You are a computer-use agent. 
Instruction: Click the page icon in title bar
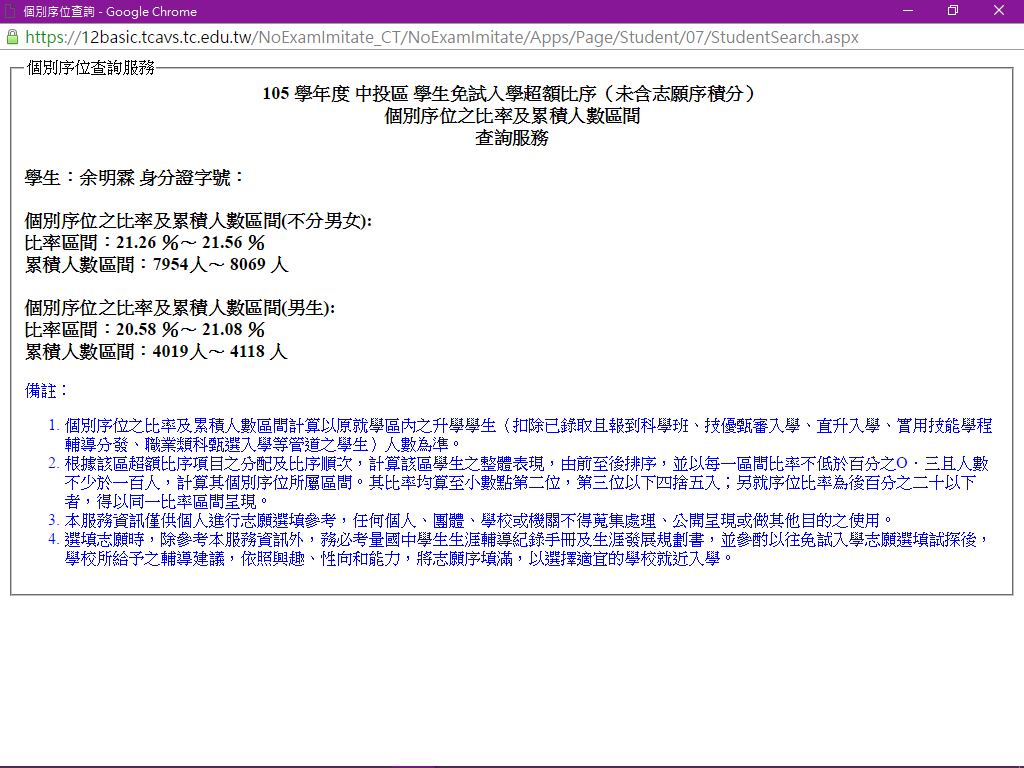tap(11, 11)
